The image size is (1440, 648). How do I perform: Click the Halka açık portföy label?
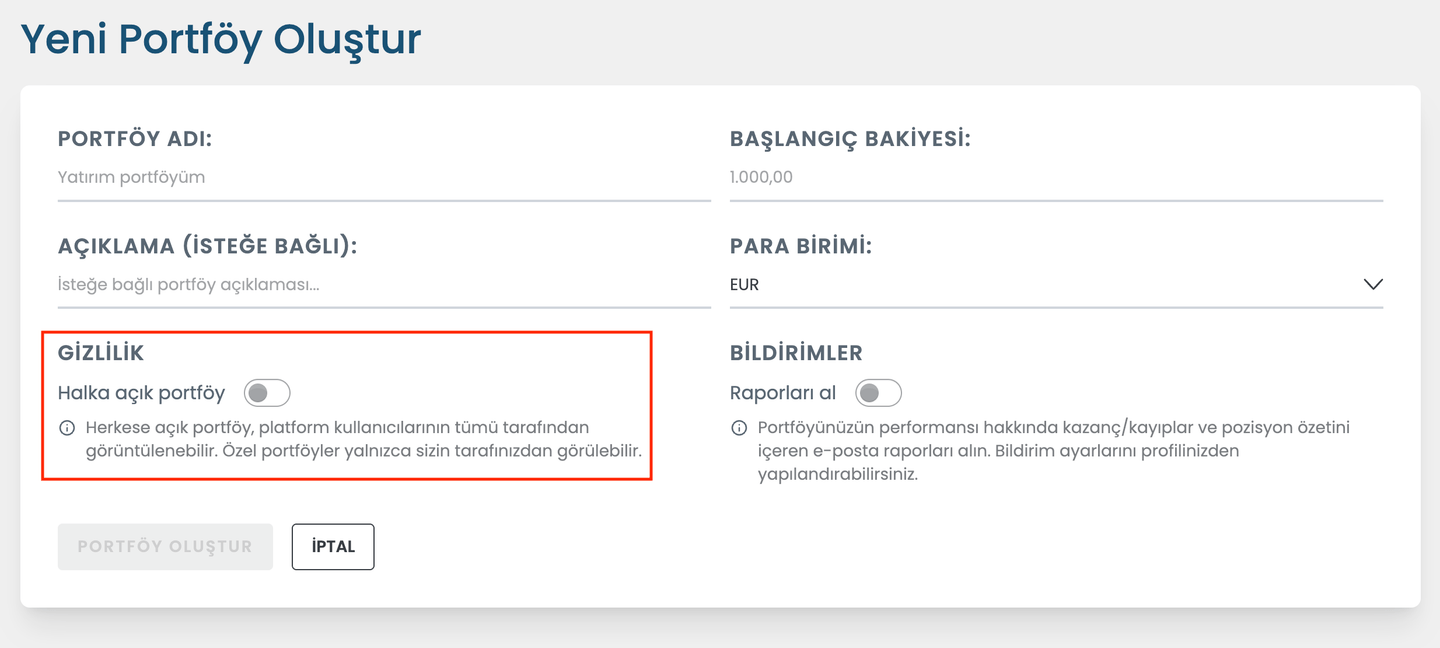click(x=142, y=393)
